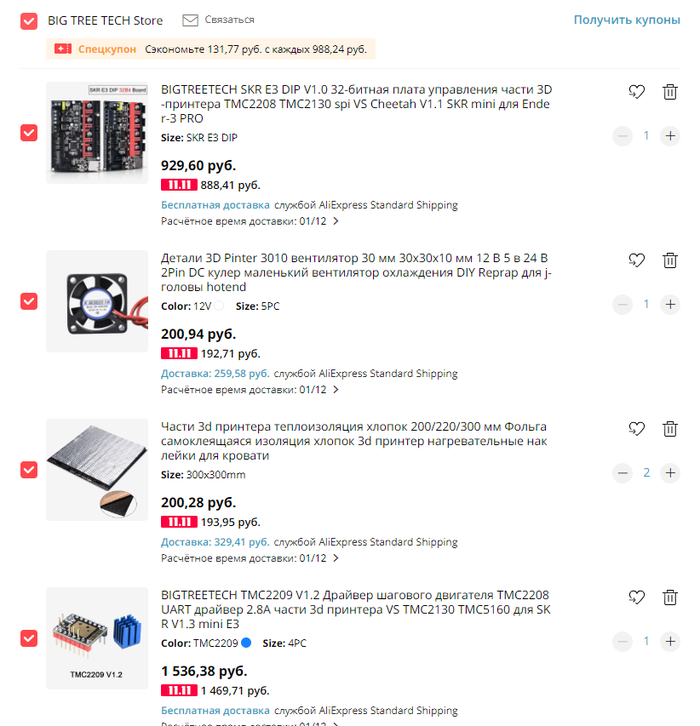Add SKR E3 DIP board to wishlist
This screenshot has height=726, width=700.
point(637,92)
